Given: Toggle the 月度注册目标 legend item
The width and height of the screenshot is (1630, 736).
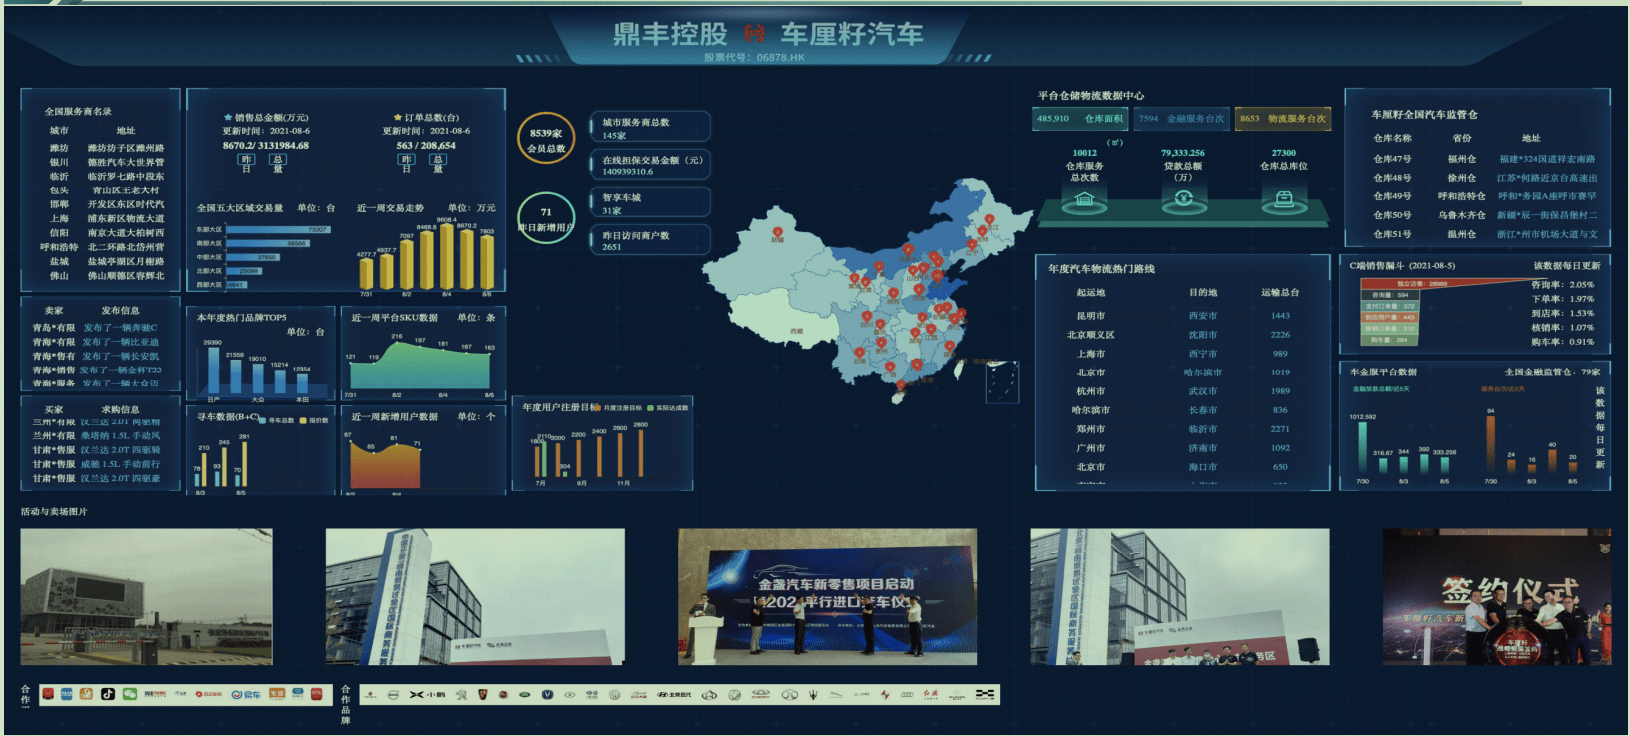Looking at the screenshot, I should tap(618, 408).
